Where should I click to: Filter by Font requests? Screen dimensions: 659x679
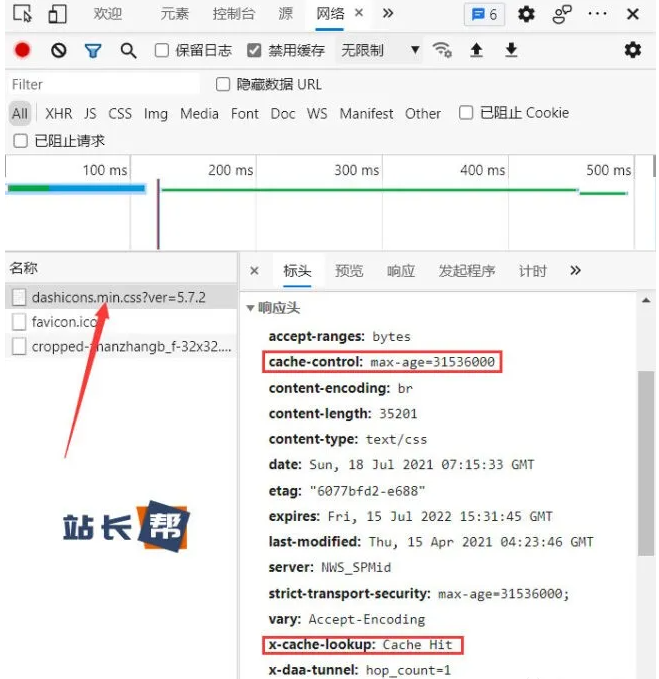tap(245, 113)
